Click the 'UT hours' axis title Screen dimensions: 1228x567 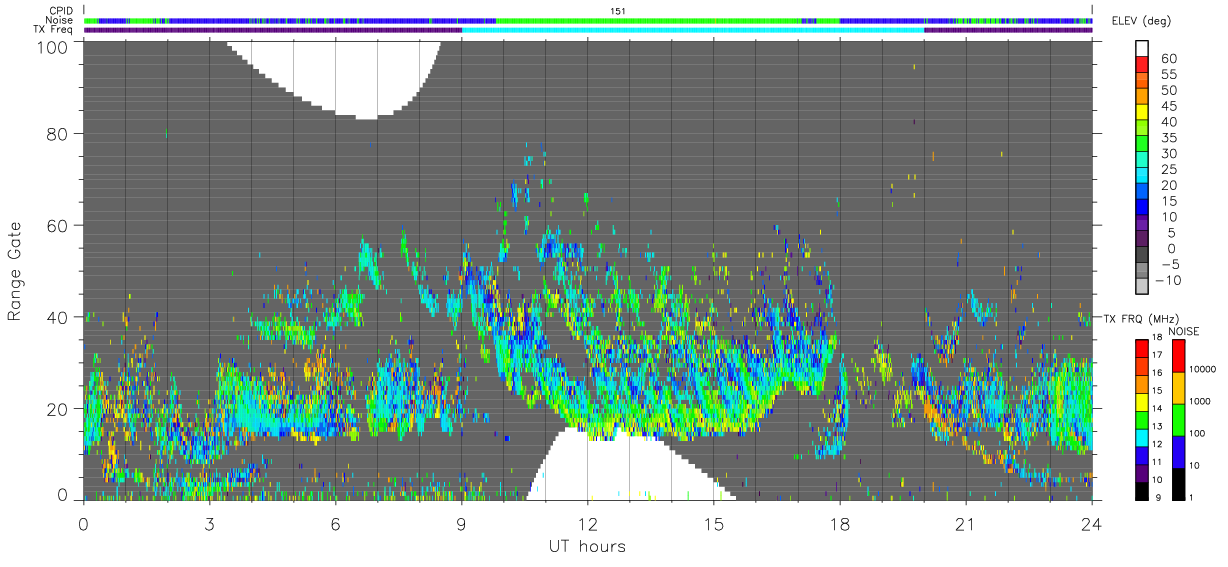588,546
